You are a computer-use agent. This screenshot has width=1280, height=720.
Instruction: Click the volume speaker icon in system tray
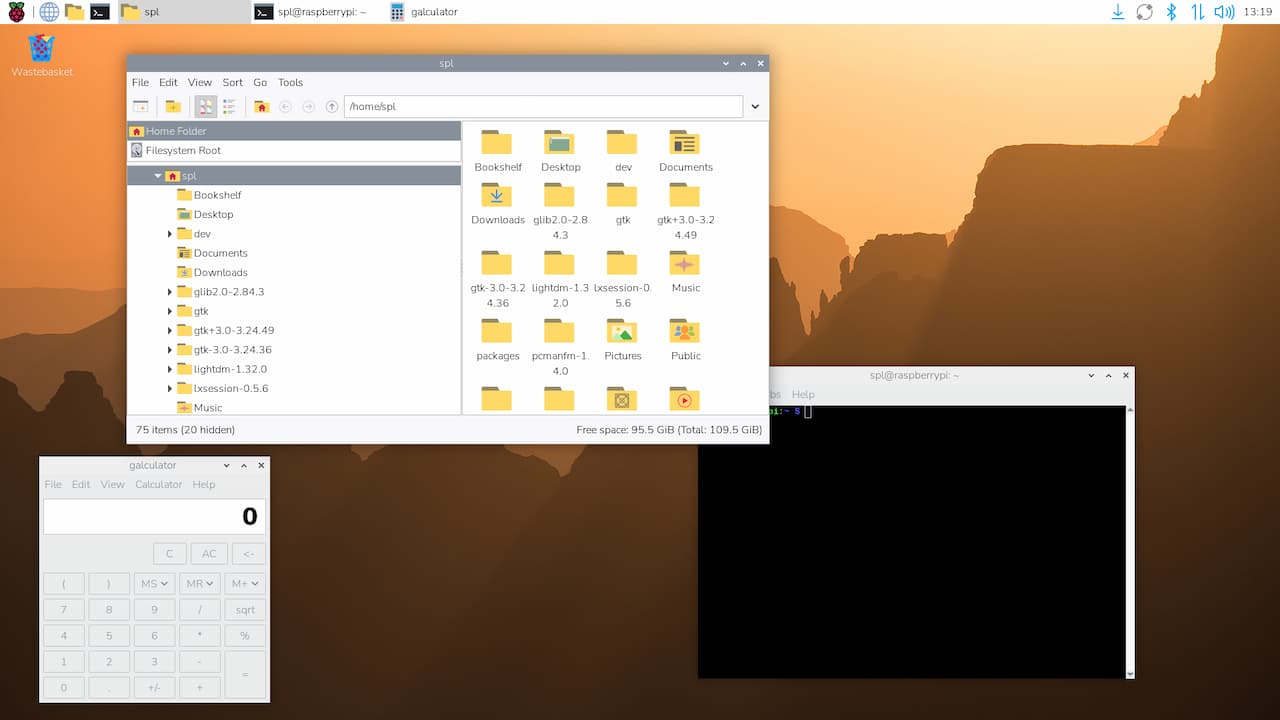tap(1223, 12)
